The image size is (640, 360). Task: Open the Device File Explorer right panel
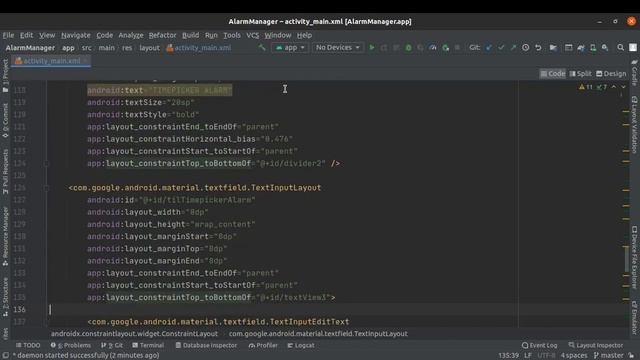[x=634, y=258]
